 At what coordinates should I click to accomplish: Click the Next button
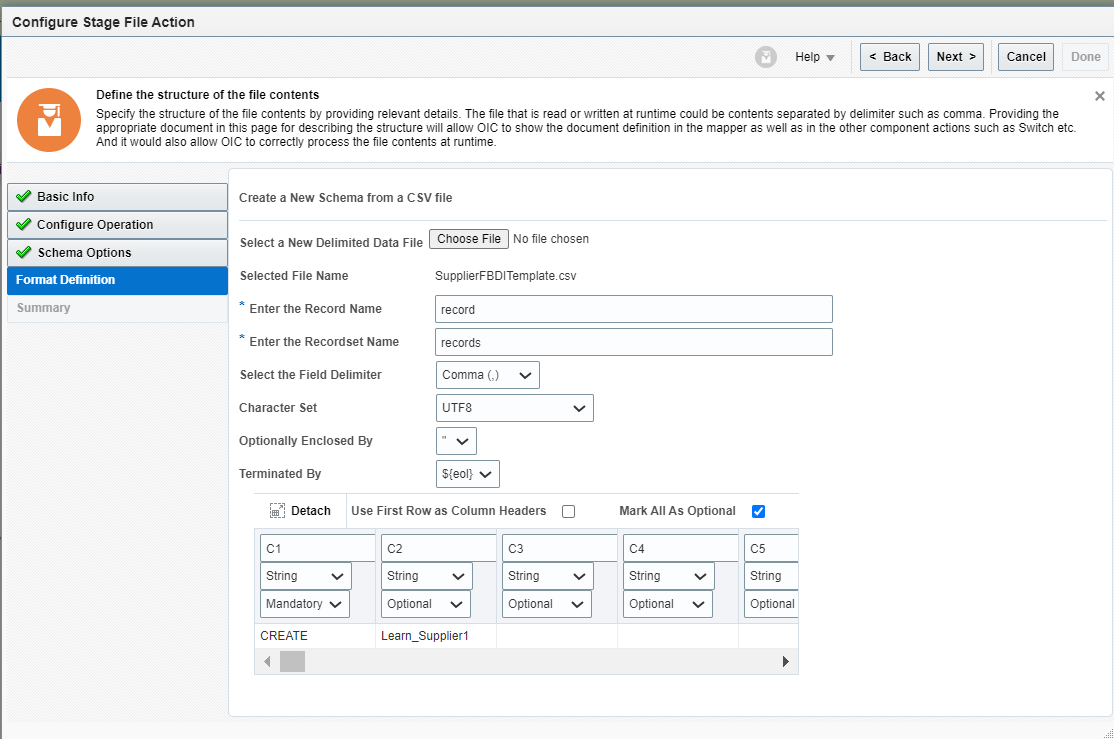(x=955, y=57)
